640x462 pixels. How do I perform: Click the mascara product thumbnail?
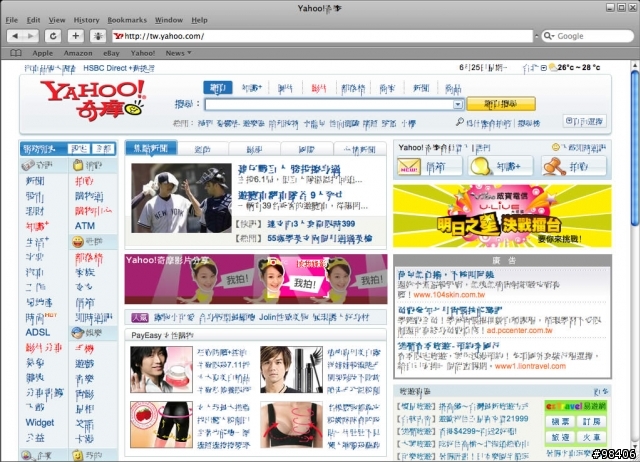[291, 369]
